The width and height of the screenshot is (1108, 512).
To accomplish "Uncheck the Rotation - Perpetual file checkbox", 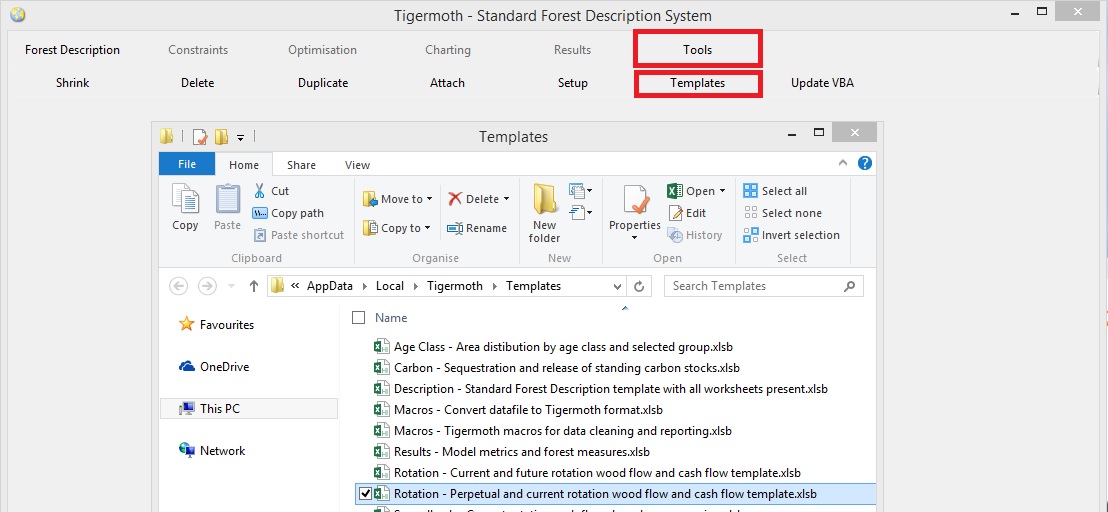I will coord(365,494).
